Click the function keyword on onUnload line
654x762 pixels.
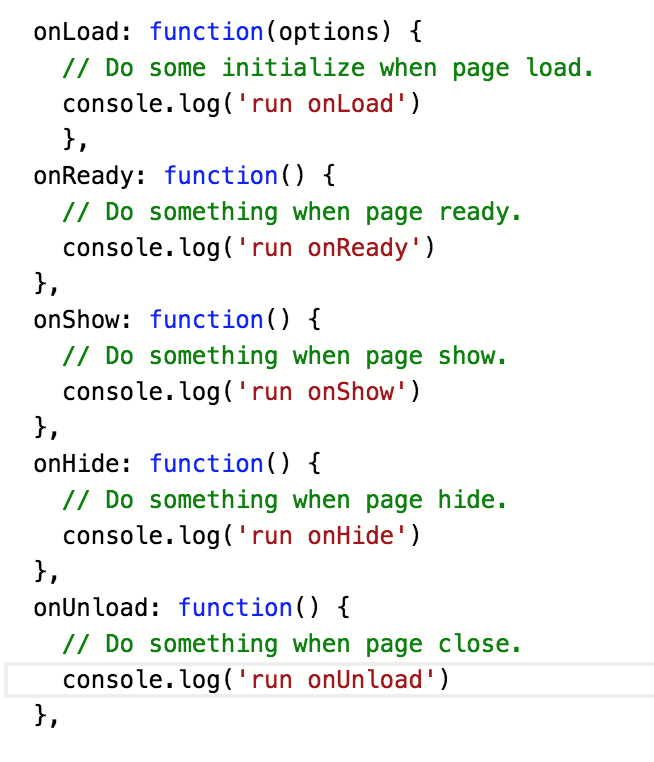tap(235, 608)
